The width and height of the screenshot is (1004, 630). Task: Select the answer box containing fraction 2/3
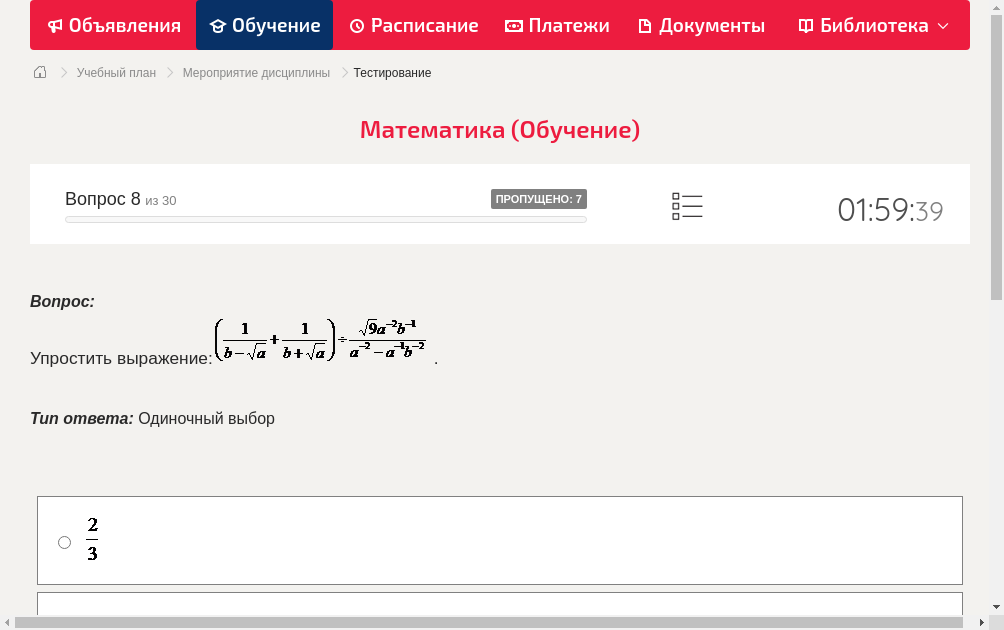pos(500,541)
